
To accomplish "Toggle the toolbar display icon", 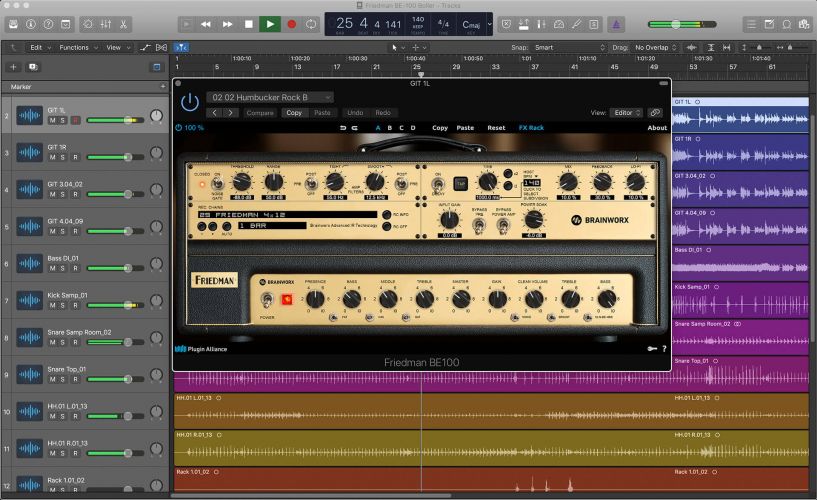I will click(x=66, y=24).
